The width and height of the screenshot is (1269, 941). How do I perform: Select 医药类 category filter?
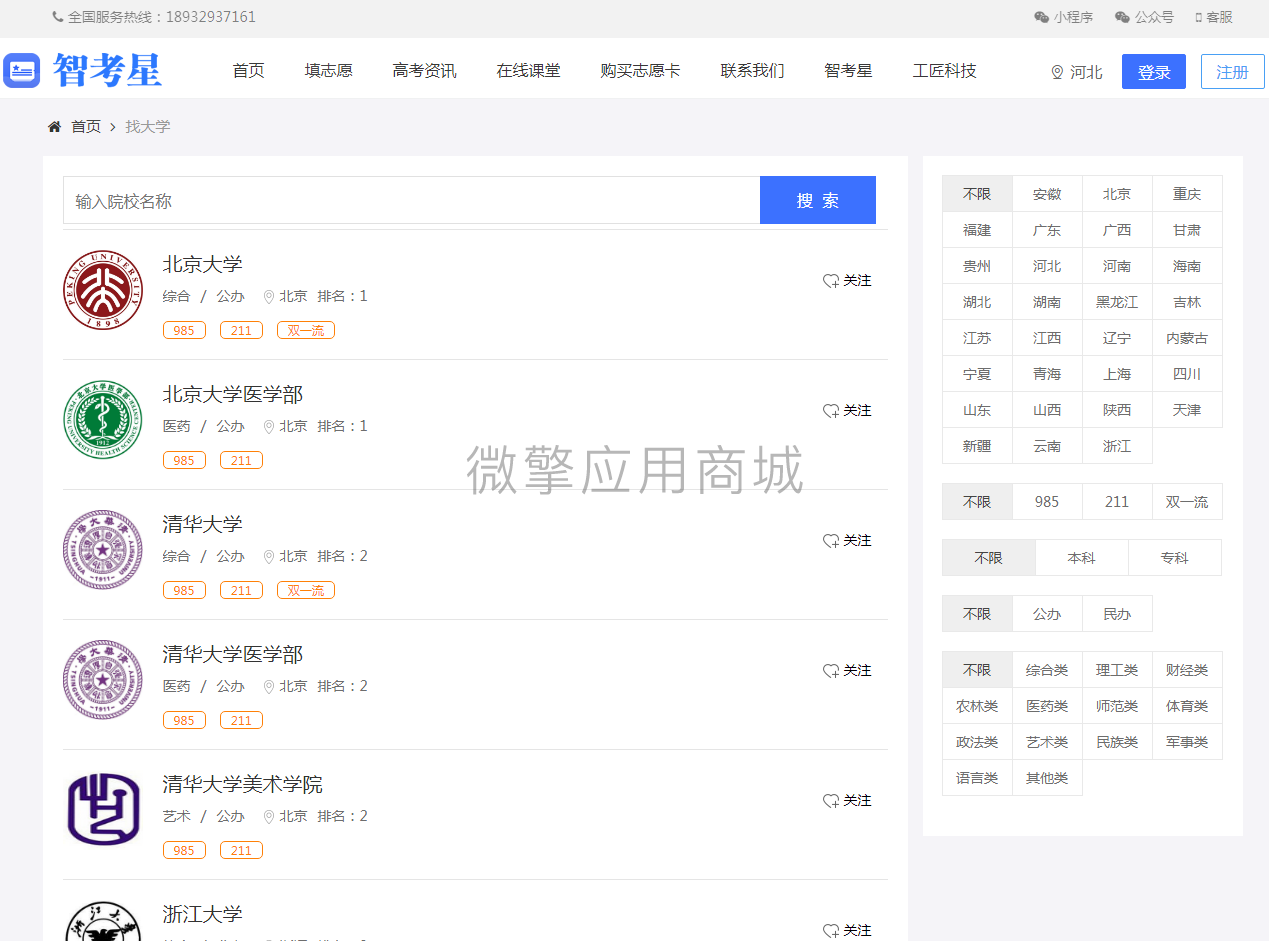1047,706
